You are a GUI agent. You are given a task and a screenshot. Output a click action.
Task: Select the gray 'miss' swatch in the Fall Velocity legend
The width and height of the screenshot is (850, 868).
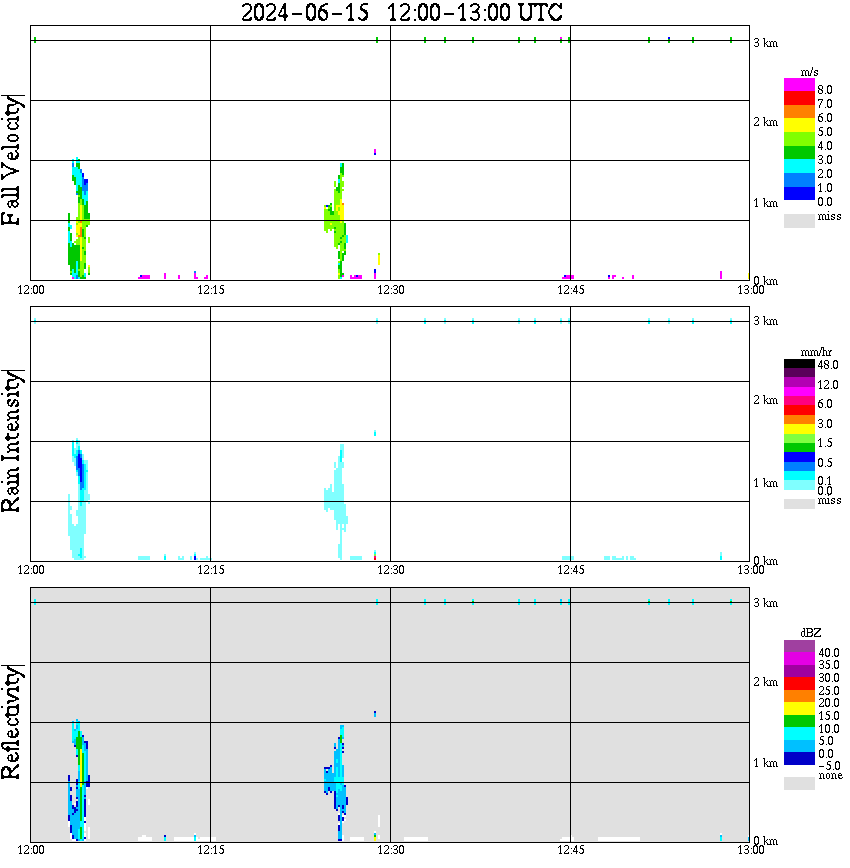(799, 221)
